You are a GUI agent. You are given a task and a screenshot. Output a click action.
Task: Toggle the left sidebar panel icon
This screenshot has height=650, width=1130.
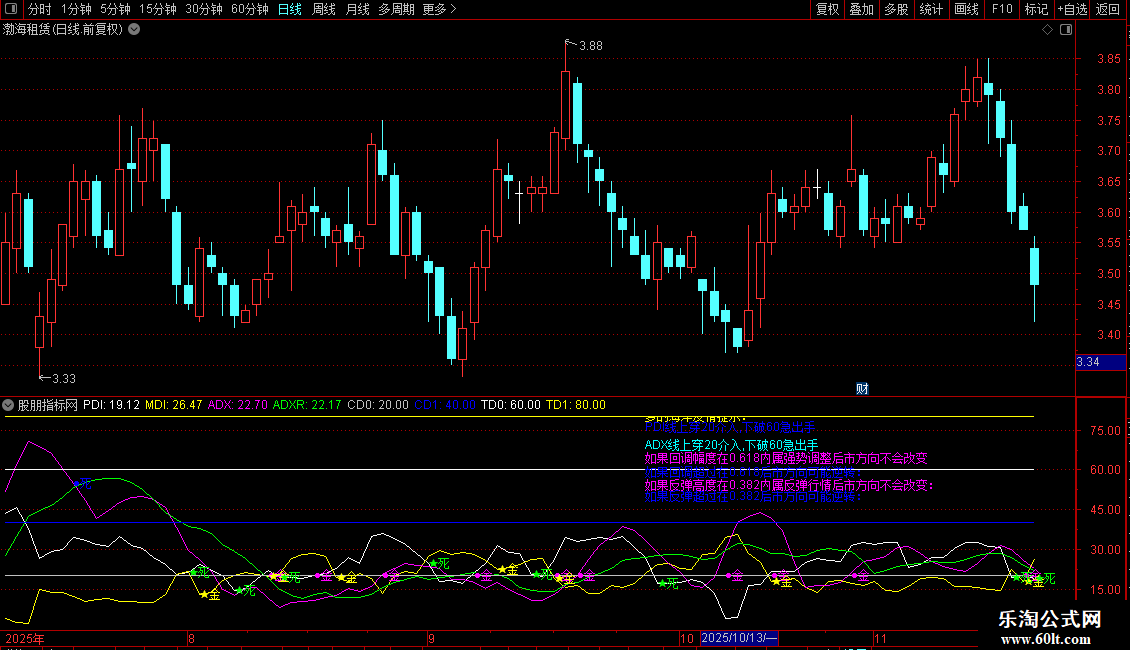coord(10,10)
